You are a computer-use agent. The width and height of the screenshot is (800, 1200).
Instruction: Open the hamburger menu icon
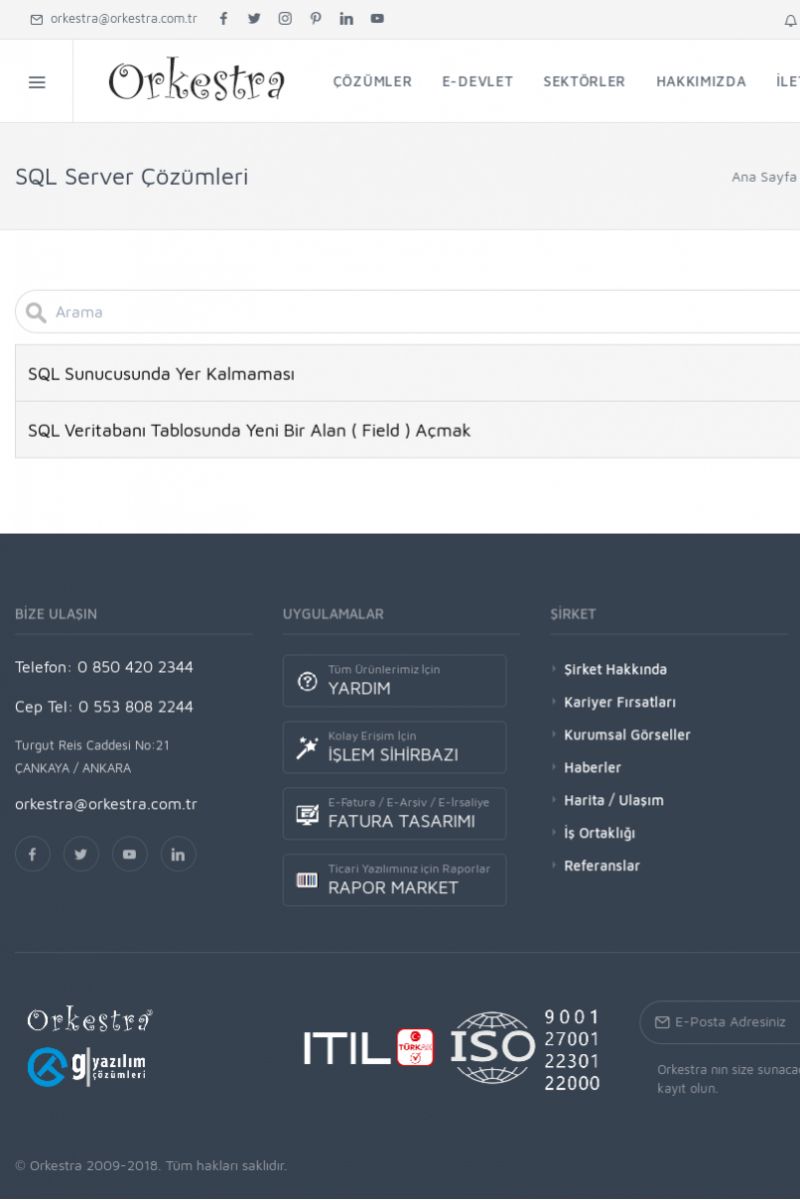tap(37, 82)
